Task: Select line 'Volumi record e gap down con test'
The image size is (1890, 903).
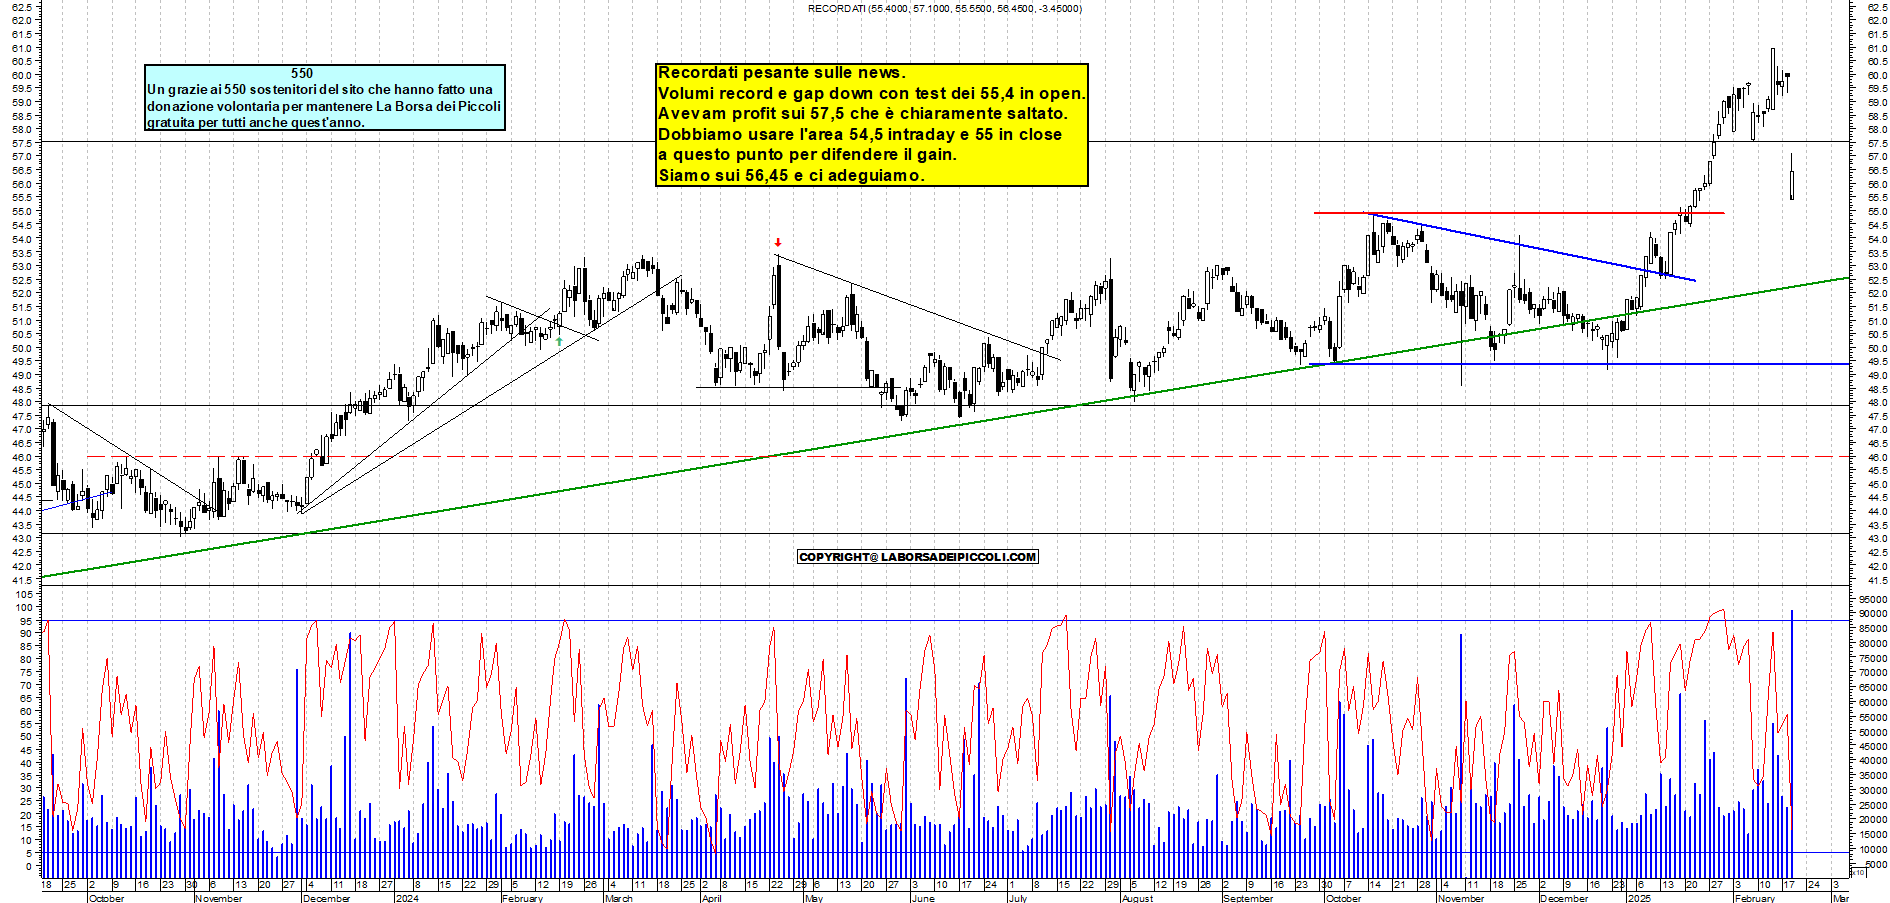Action: click(872, 93)
